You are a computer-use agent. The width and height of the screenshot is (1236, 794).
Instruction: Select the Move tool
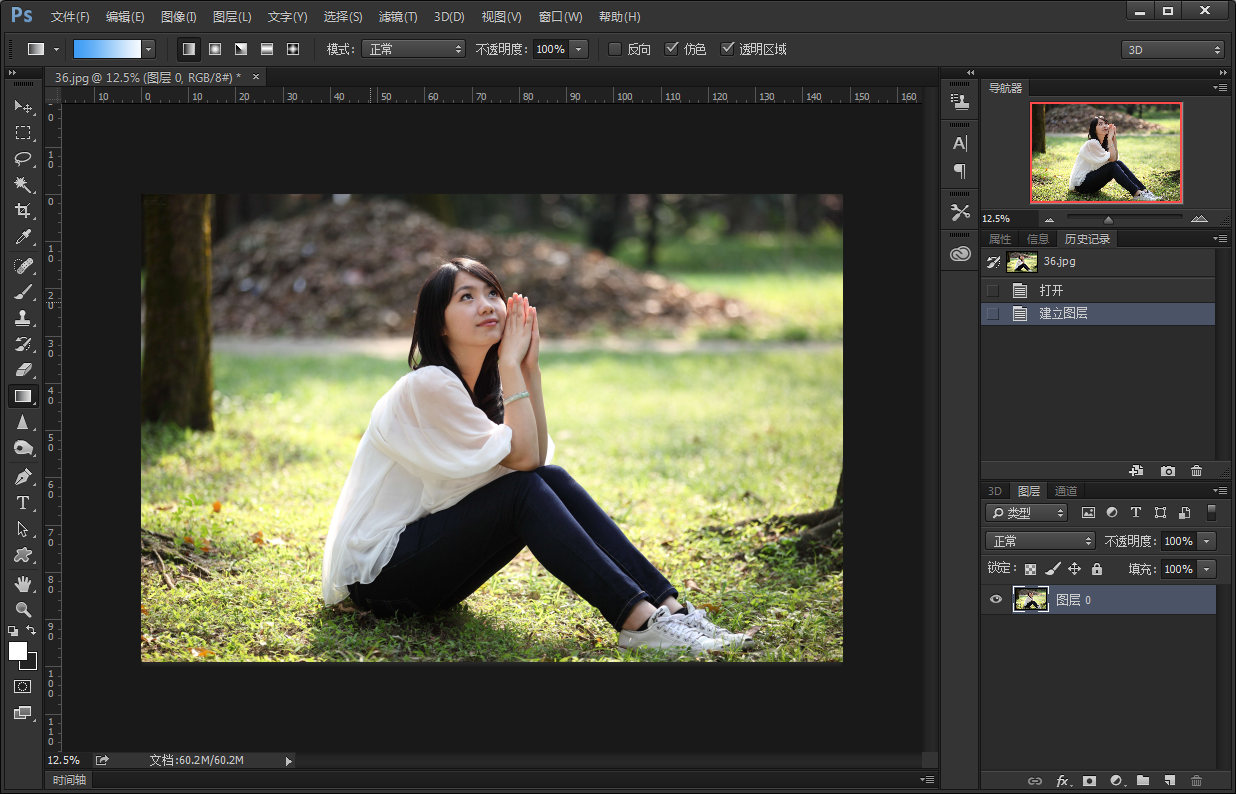pos(22,107)
